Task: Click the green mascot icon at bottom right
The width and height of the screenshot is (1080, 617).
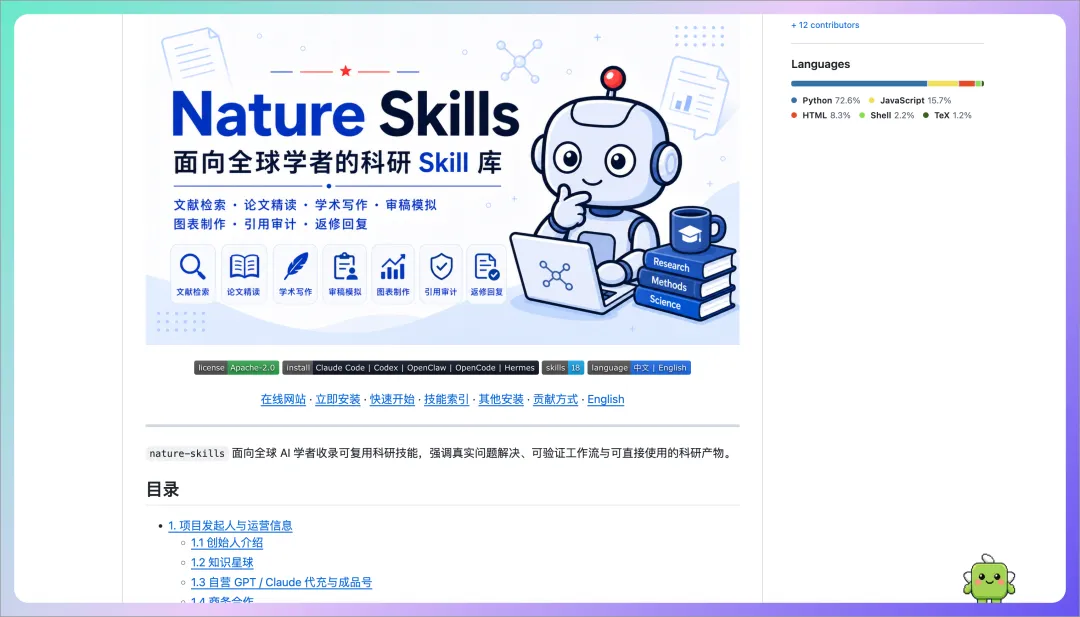Action: pyautogui.click(x=989, y=578)
